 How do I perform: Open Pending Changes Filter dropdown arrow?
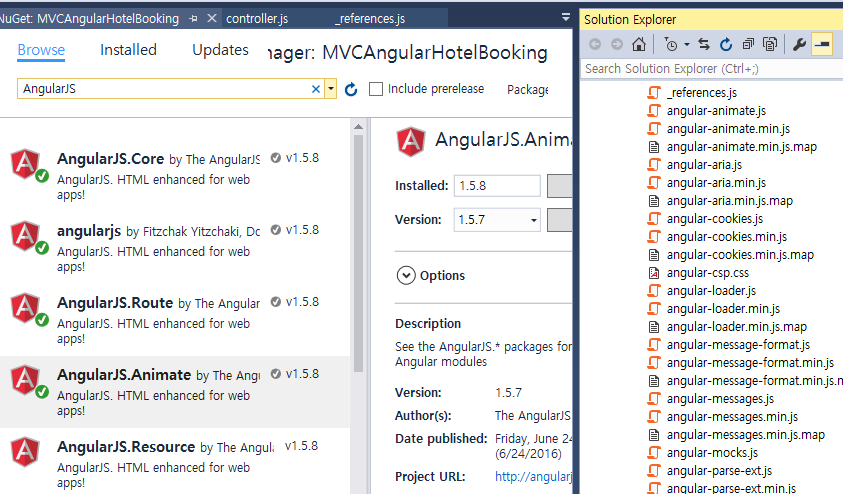coord(687,45)
